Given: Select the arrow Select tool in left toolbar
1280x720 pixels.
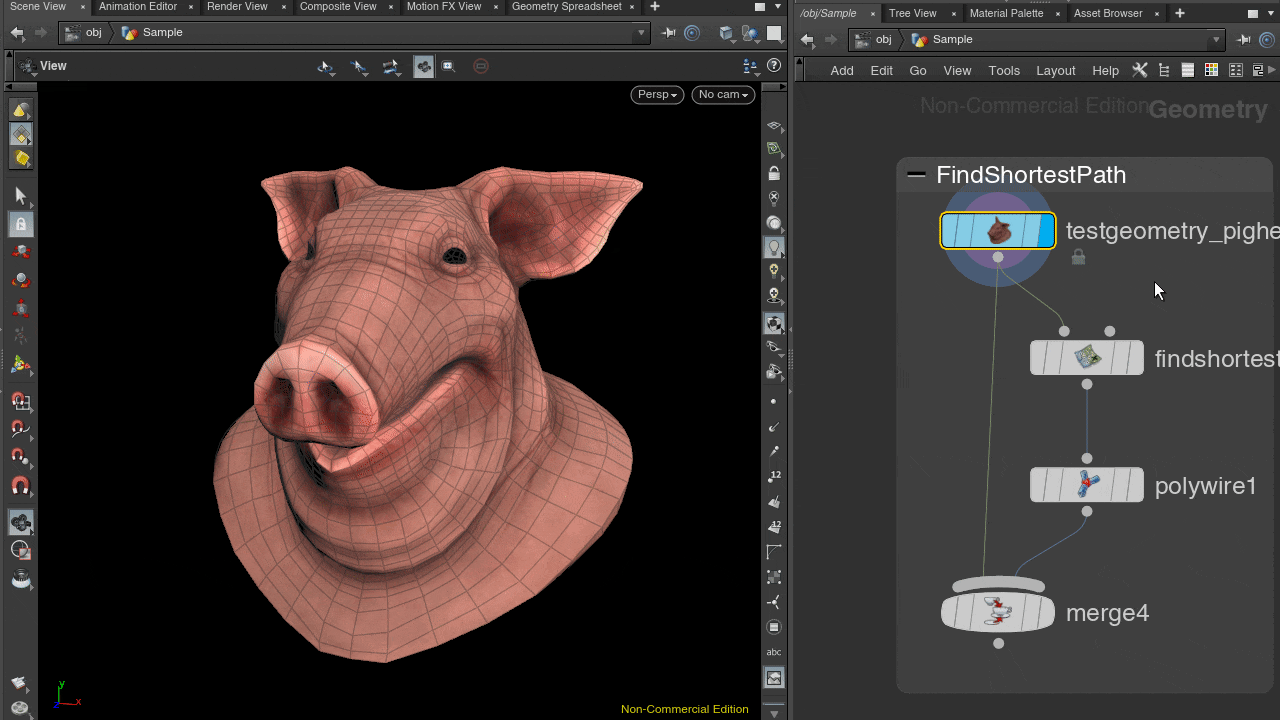Looking at the screenshot, I should tap(21, 196).
